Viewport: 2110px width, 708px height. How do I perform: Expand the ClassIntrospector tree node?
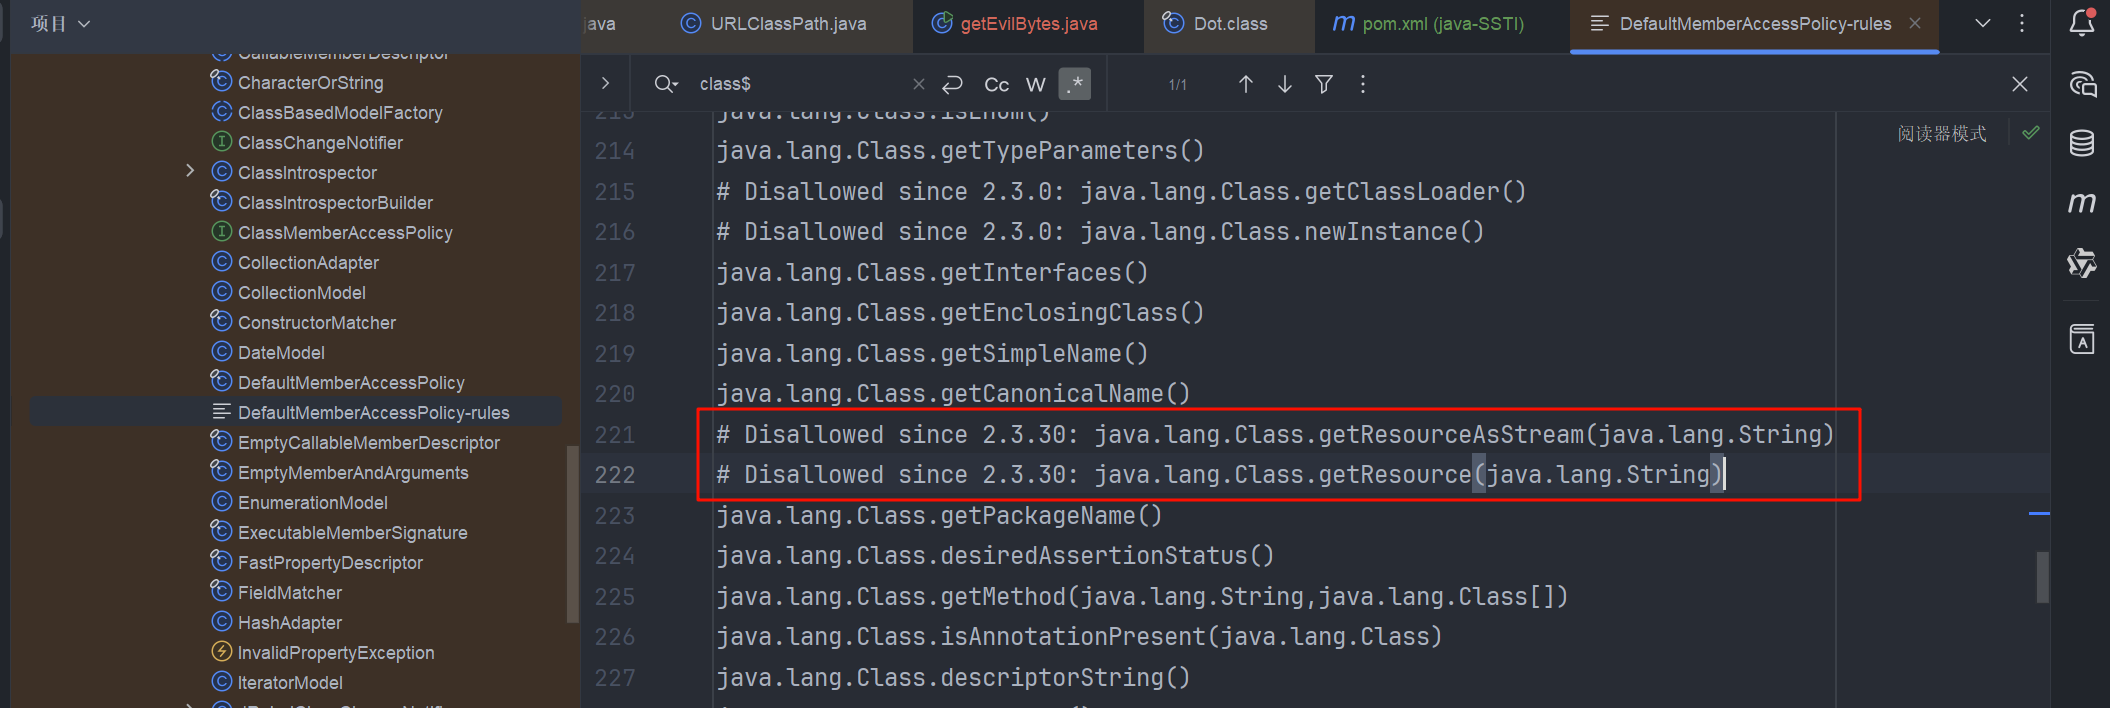point(190,171)
